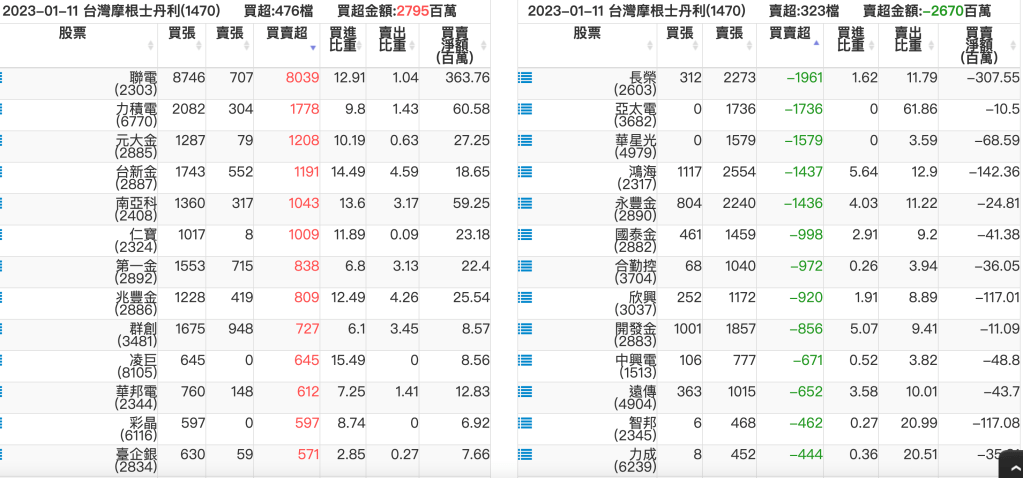Click the 8039 net-buy value for 聯電
The height and width of the screenshot is (478, 1023).
(301, 77)
